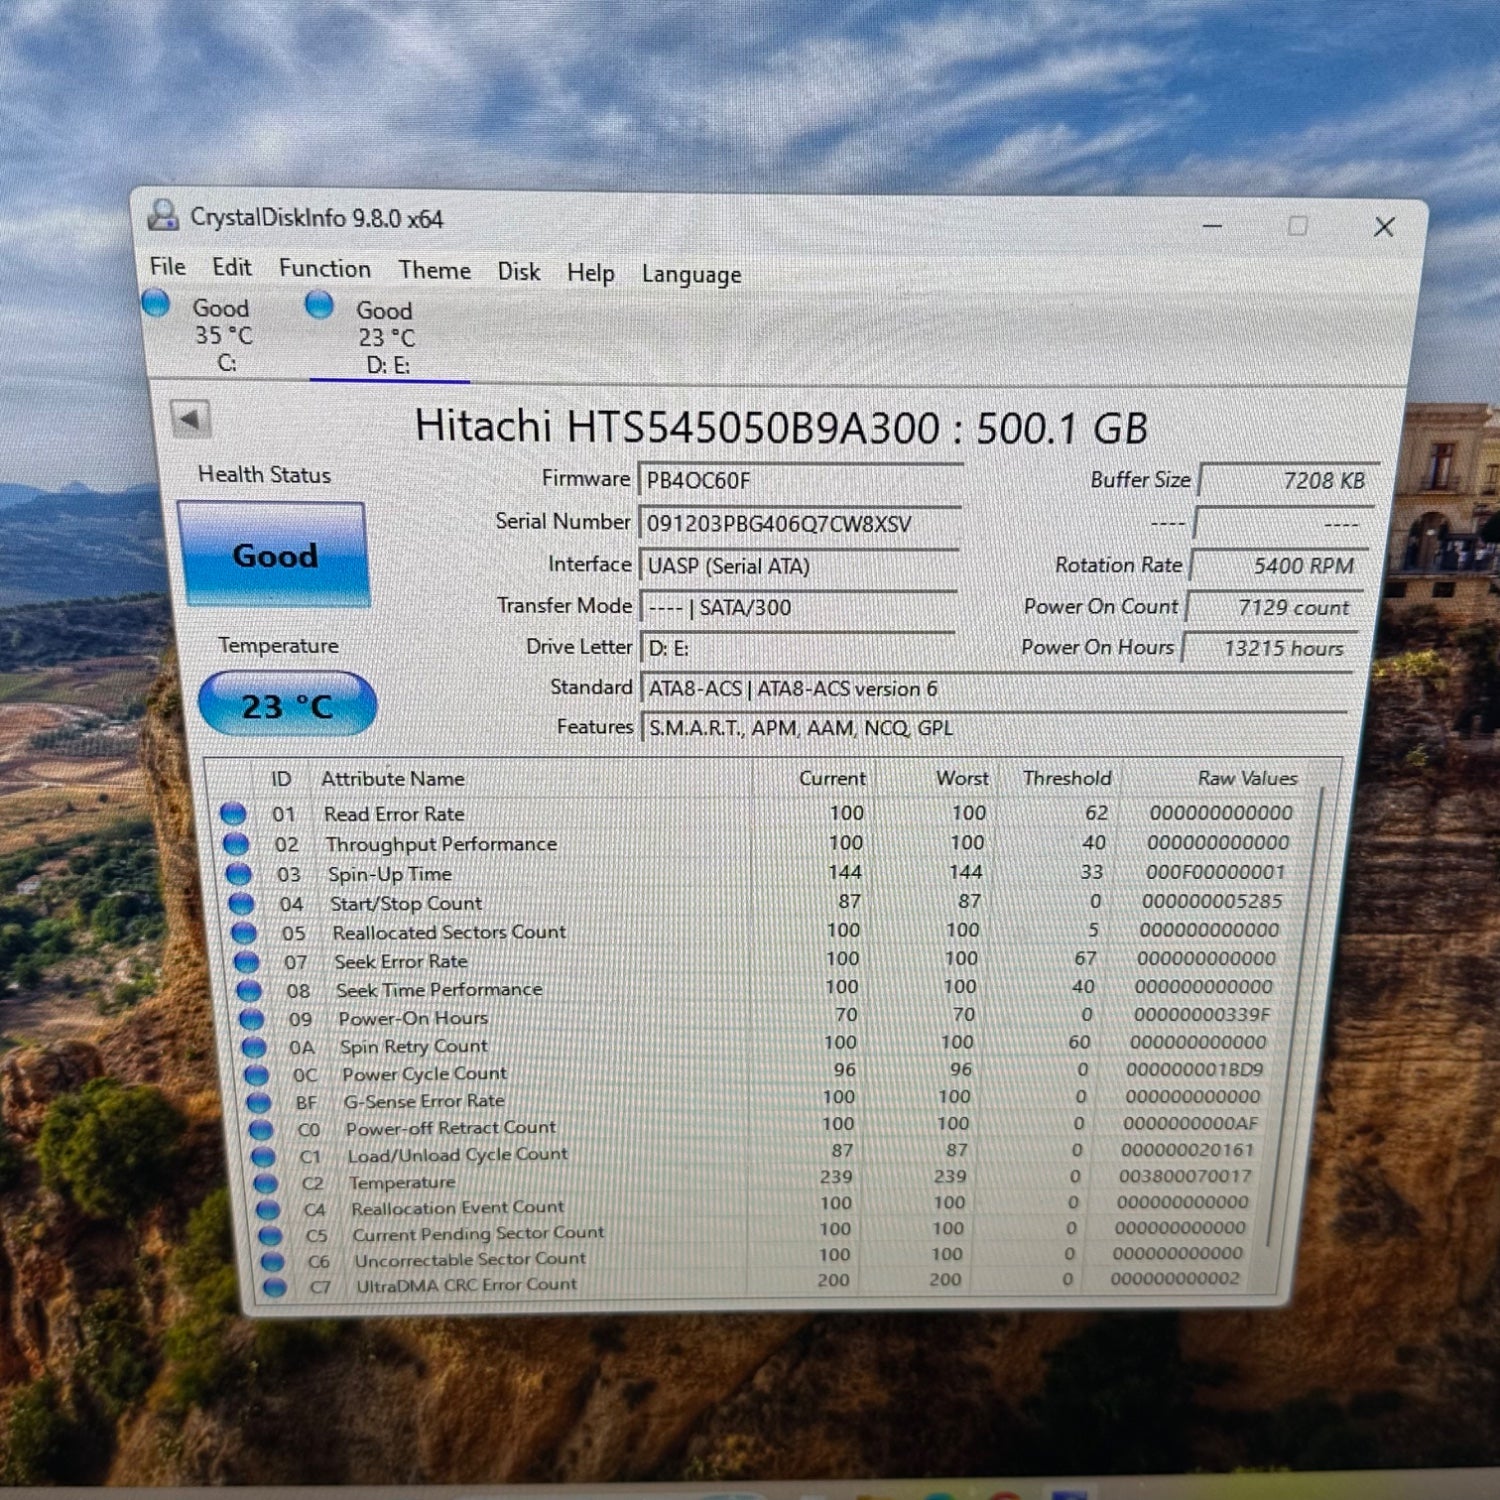Select the Spin-Up Time attribute text

389,873
